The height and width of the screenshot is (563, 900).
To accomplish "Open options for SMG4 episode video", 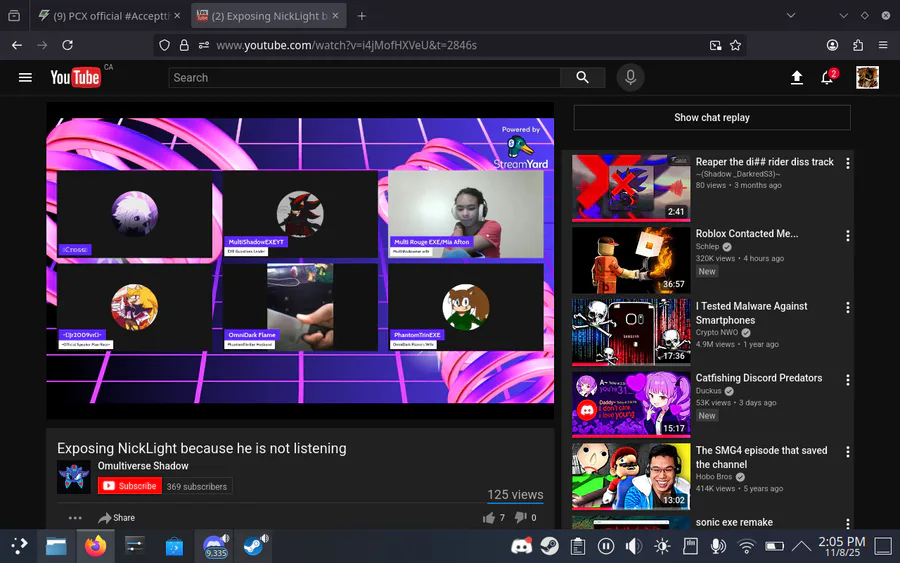I will (x=847, y=452).
